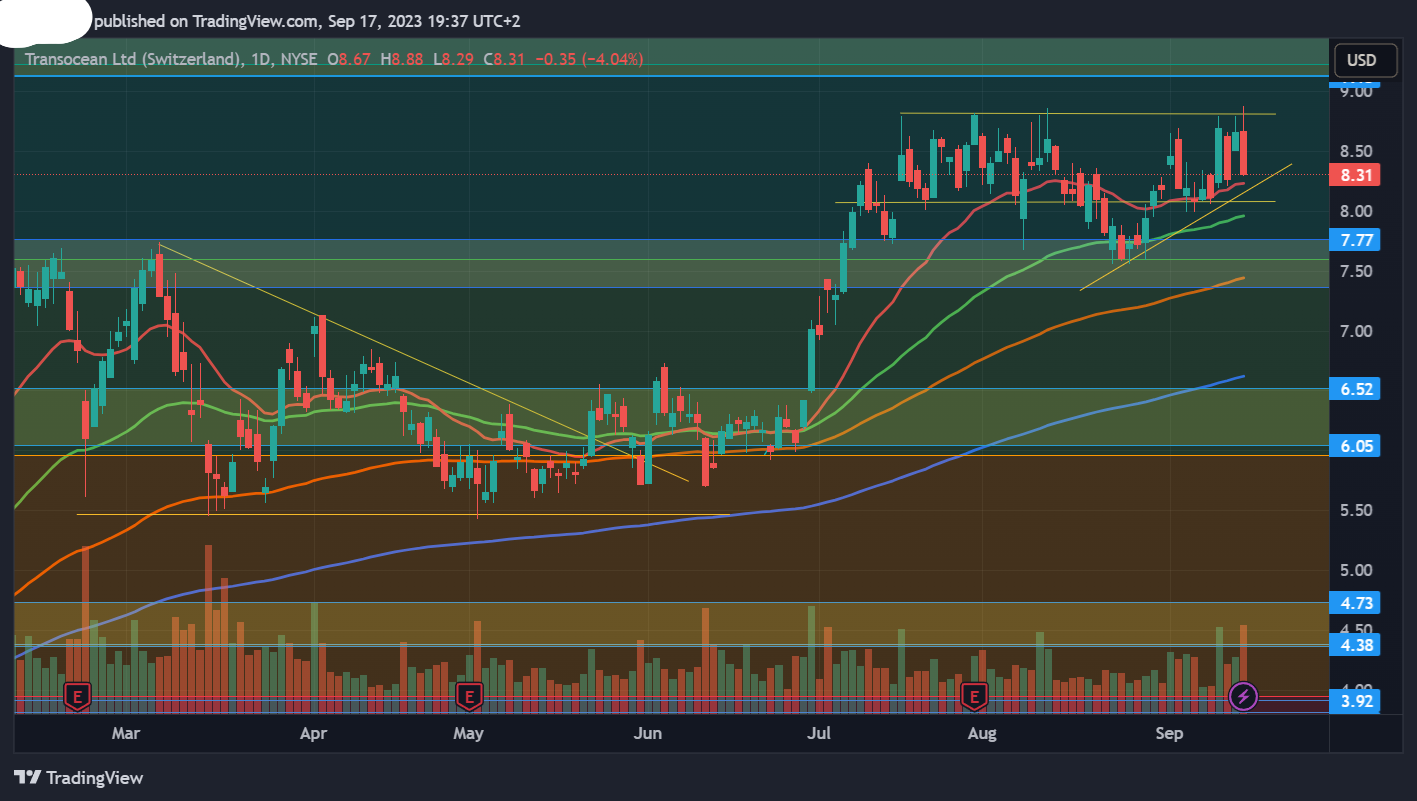This screenshot has width=1417, height=801.
Task: Click the NYSE exchange label
Action: pyautogui.click(x=299, y=59)
